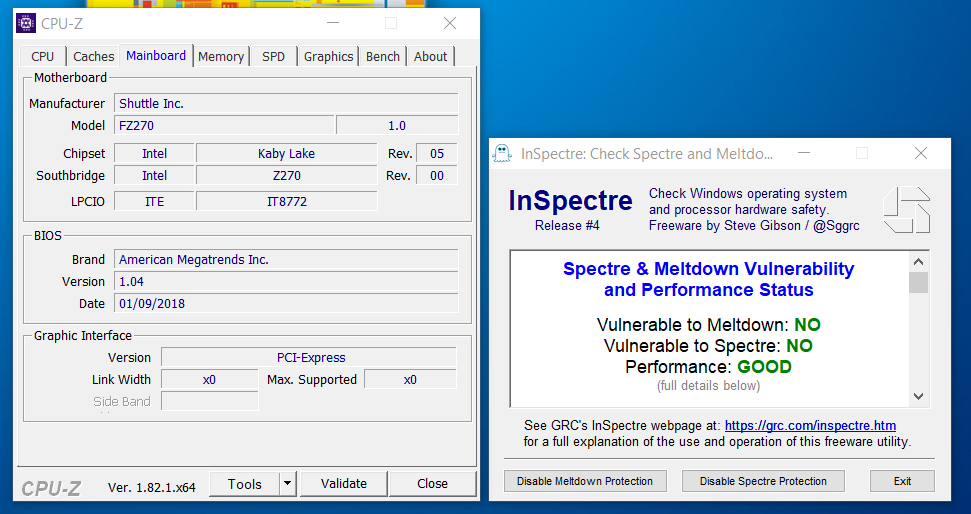Click the empty Side Band field

coord(209,401)
